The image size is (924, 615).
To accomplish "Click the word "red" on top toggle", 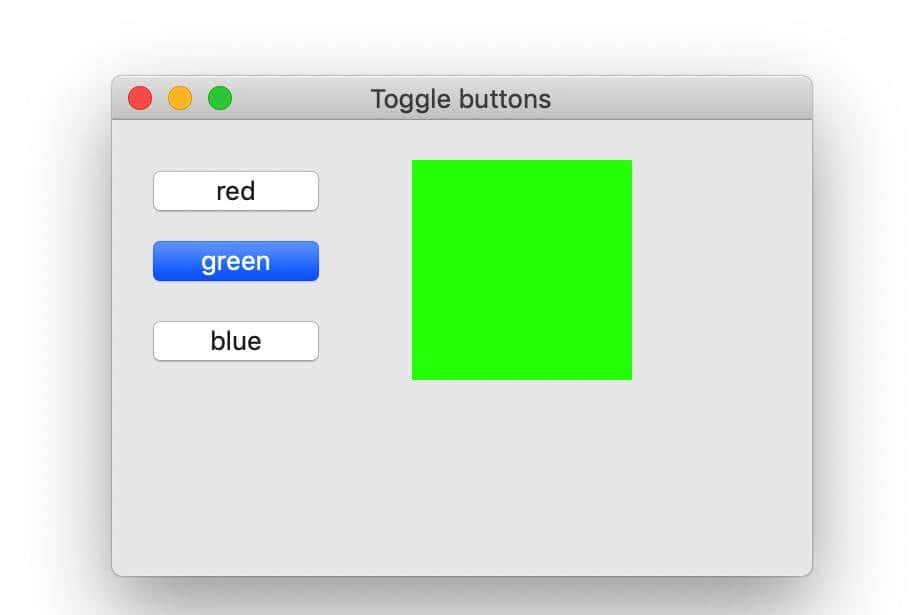I will 235,191.
